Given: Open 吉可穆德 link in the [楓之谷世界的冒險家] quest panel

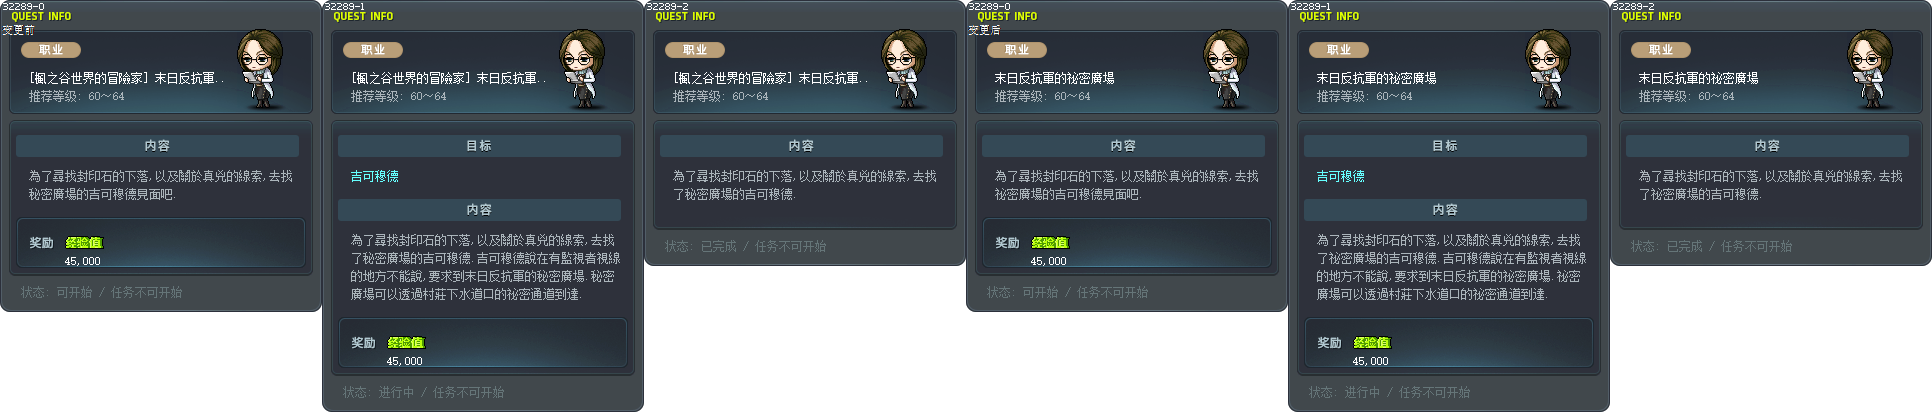Looking at the screenshot, I should 374,176.
